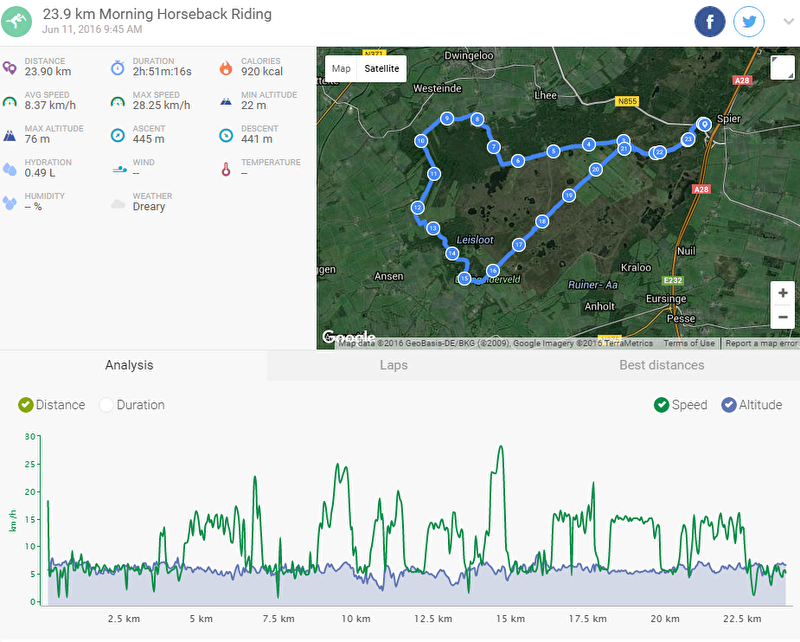Expand the workout options chevron
Viewport: 800px width, 642px height.
pos(789,21)
